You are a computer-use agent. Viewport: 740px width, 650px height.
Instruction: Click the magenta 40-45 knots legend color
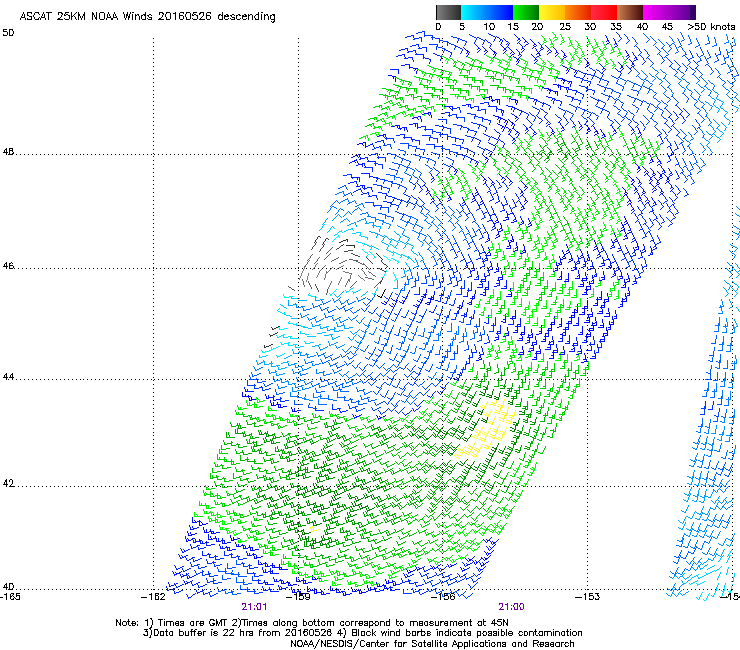pyautogui.click(x=656, y=12)
